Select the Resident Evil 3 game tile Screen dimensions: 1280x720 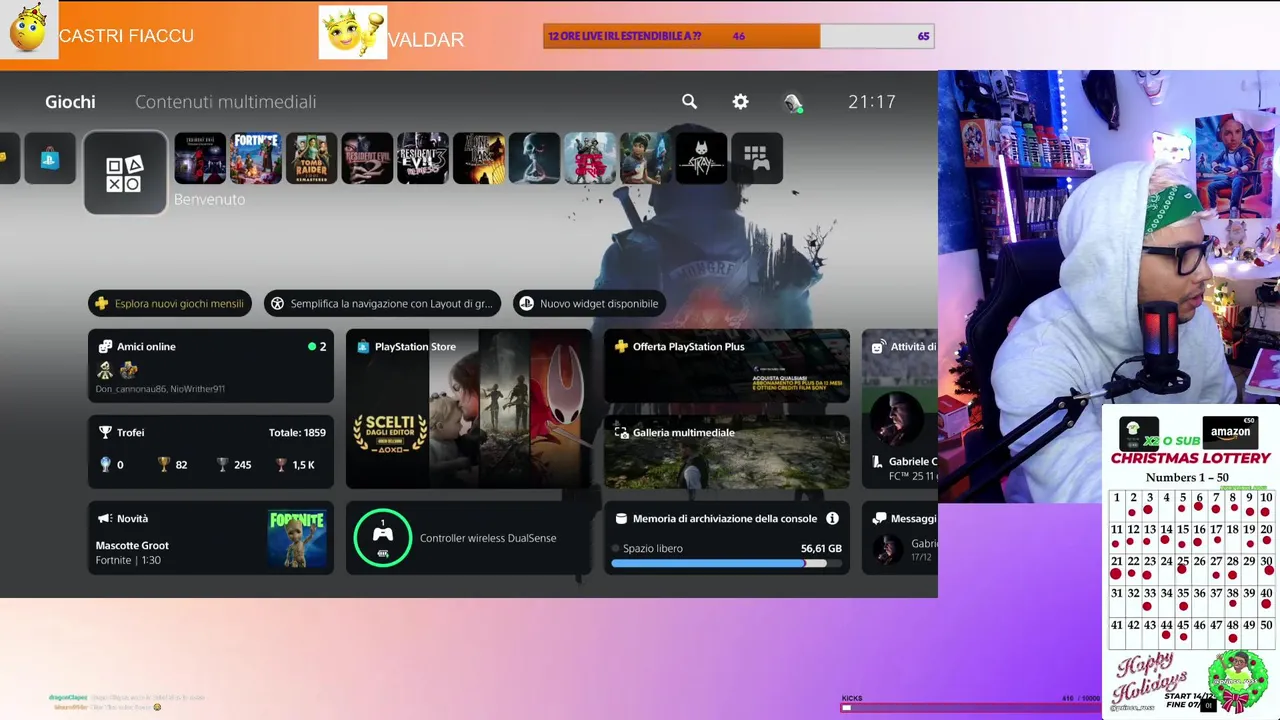click(x=423, y=159)
